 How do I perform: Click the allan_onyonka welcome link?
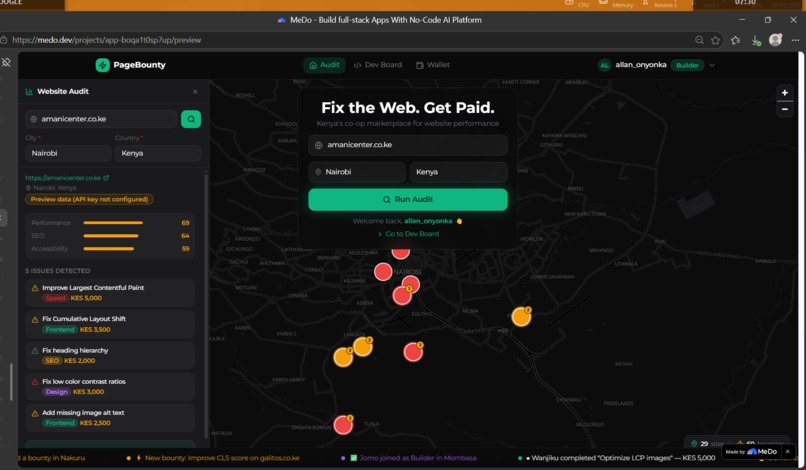tap(428, 221)
